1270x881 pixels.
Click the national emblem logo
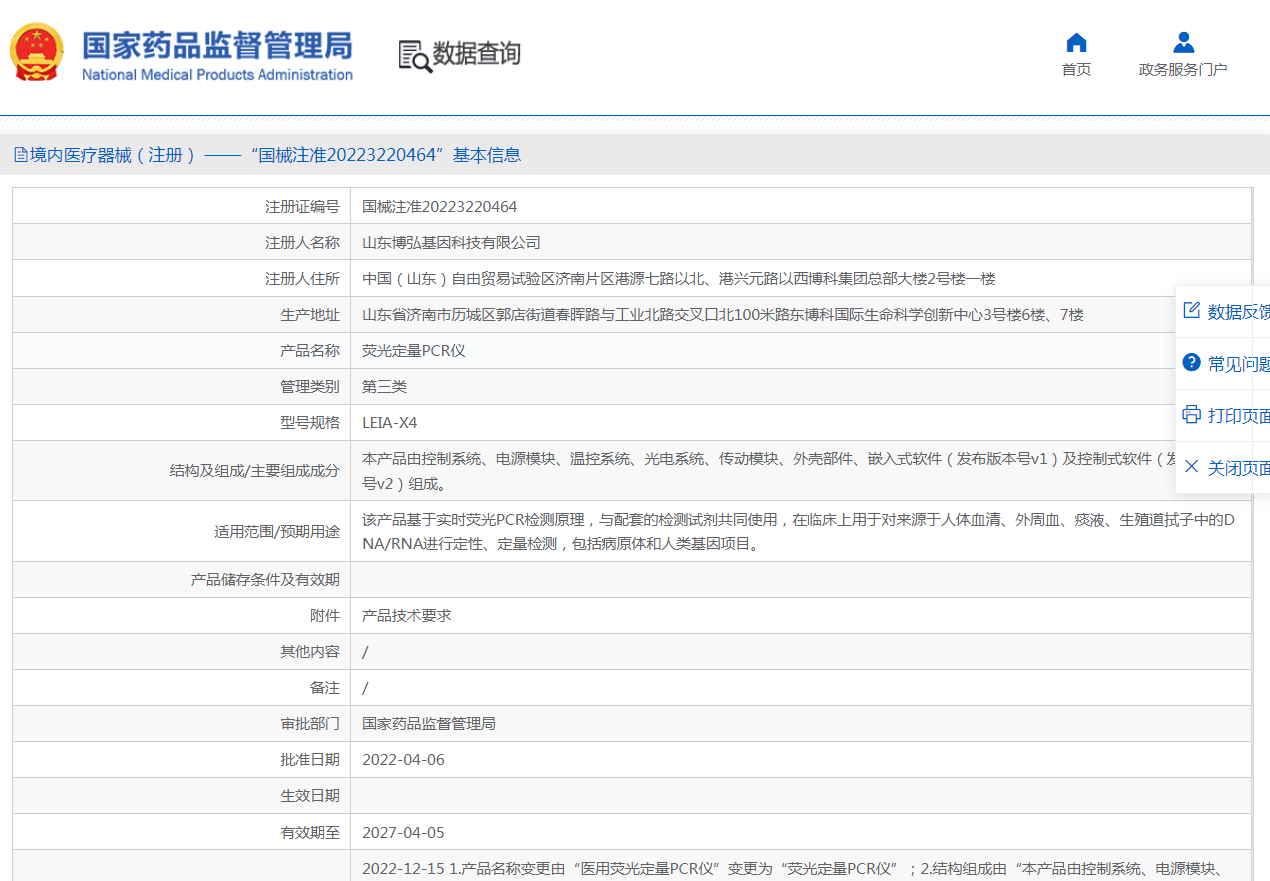click(x=36, y=52)
